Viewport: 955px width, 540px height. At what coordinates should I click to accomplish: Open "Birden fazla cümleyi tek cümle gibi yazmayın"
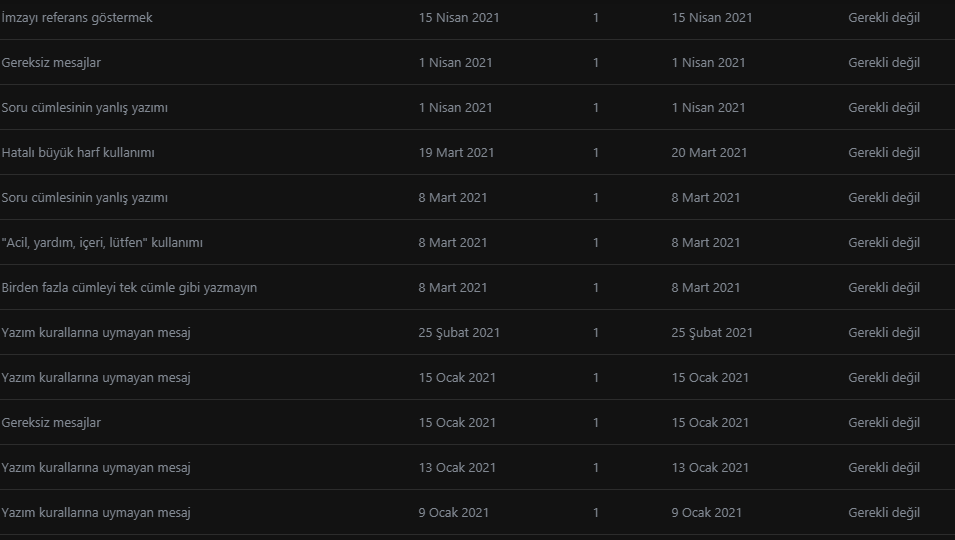click(x=129, y=288)
